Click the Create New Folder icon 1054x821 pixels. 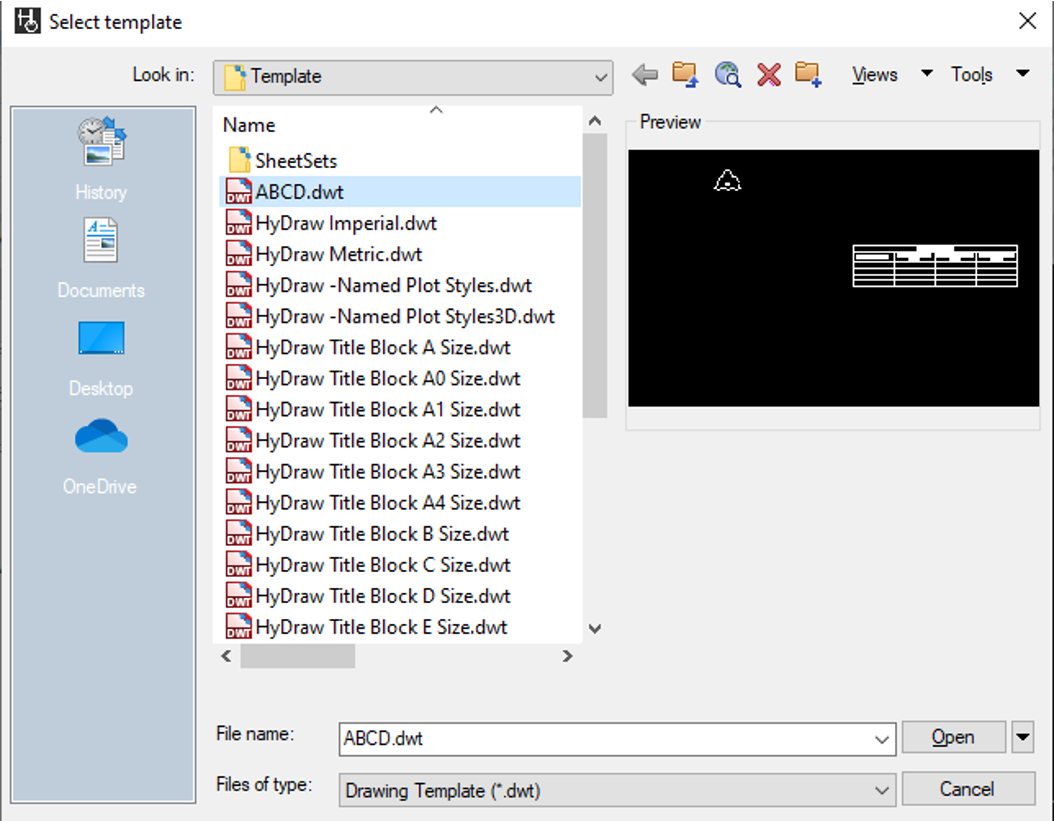tap(809, 75)
